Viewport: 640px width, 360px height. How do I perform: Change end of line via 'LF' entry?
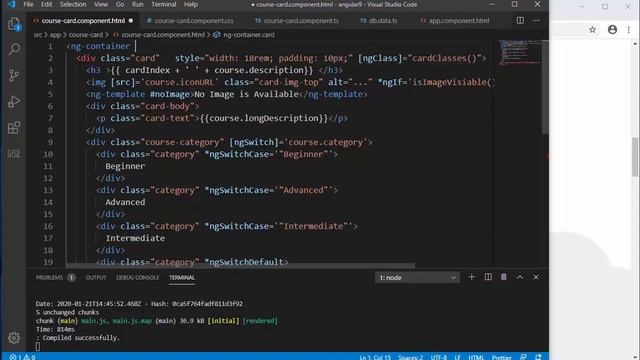pos(458,357)
